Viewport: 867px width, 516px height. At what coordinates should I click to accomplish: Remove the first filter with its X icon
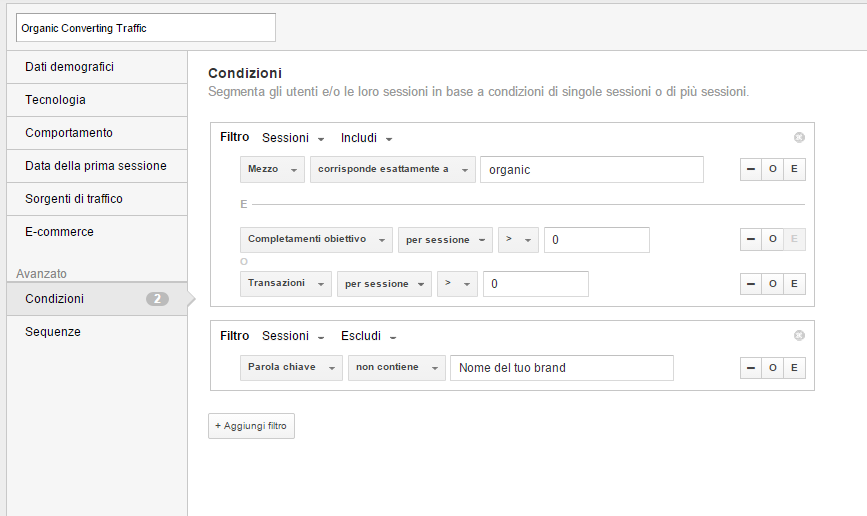click(x=799, y=138)
